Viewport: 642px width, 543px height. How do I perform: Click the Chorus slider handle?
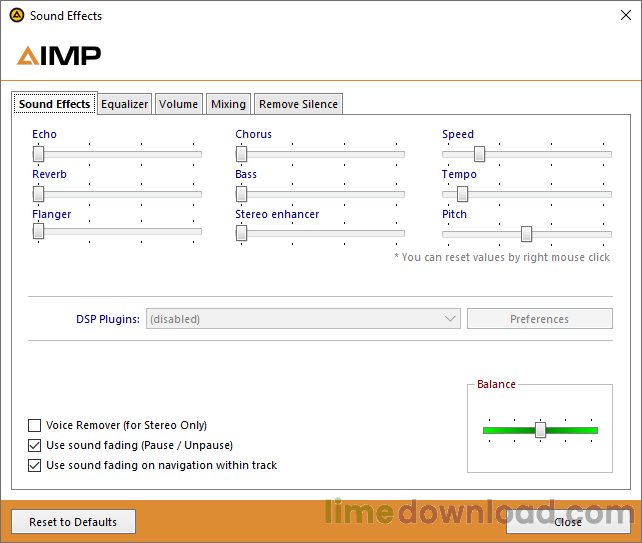pyautogui.click(x=242, y=154)
